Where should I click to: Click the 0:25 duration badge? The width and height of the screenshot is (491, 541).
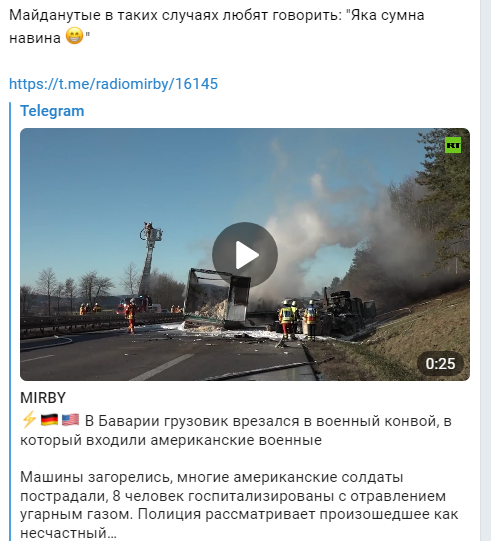pos(440,364)
